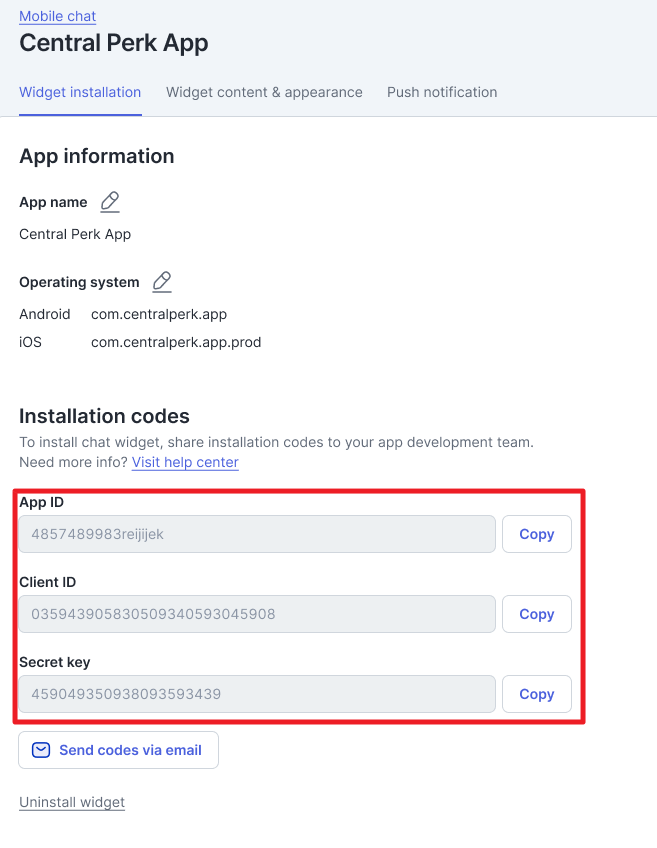This screenshot has width=657, height=848.
Task: Select the Client ID field
Action: pyautogui.click(x=257, y=614)
